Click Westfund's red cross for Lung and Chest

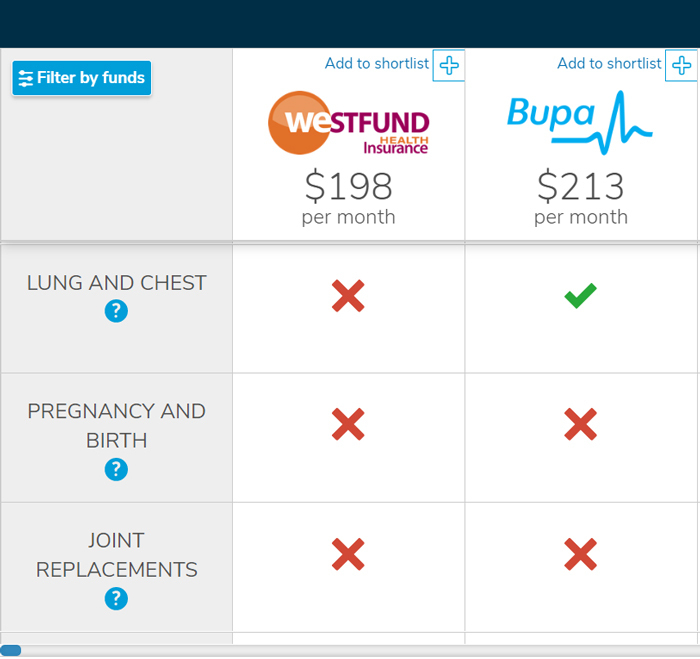click(x=348, y=296)
